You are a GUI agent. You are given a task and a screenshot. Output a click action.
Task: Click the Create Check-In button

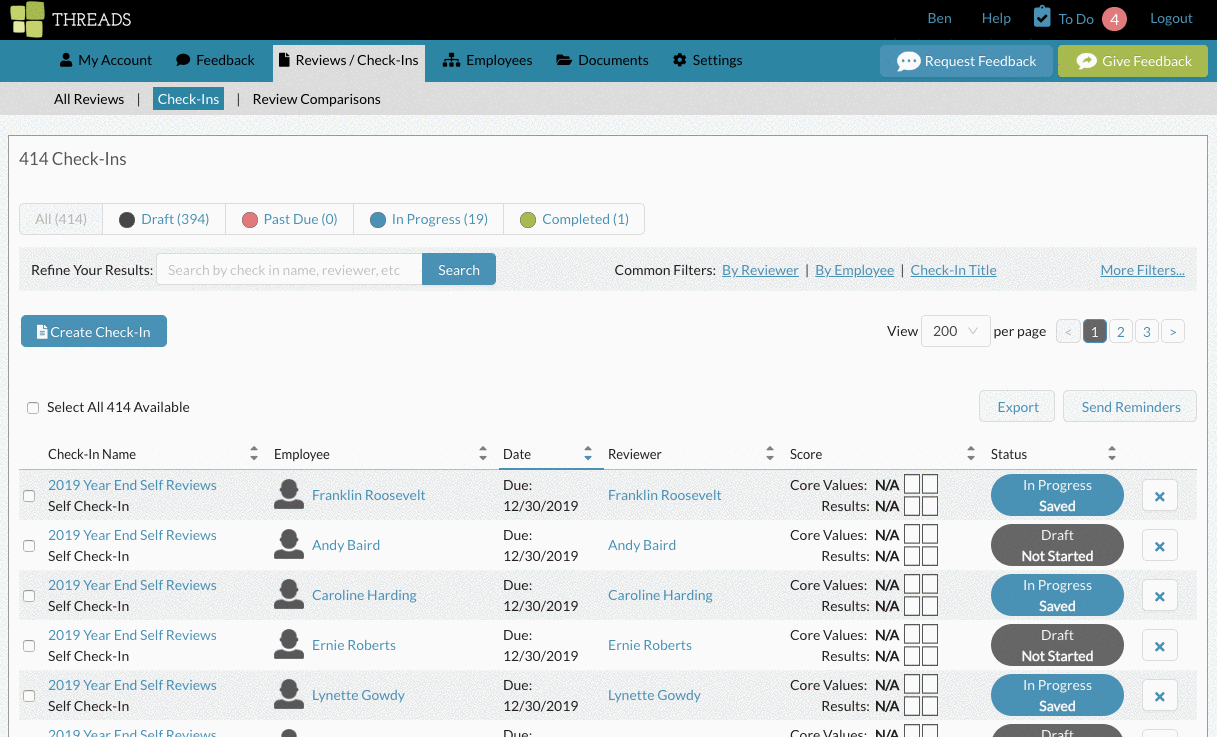(x=94, y=332)
